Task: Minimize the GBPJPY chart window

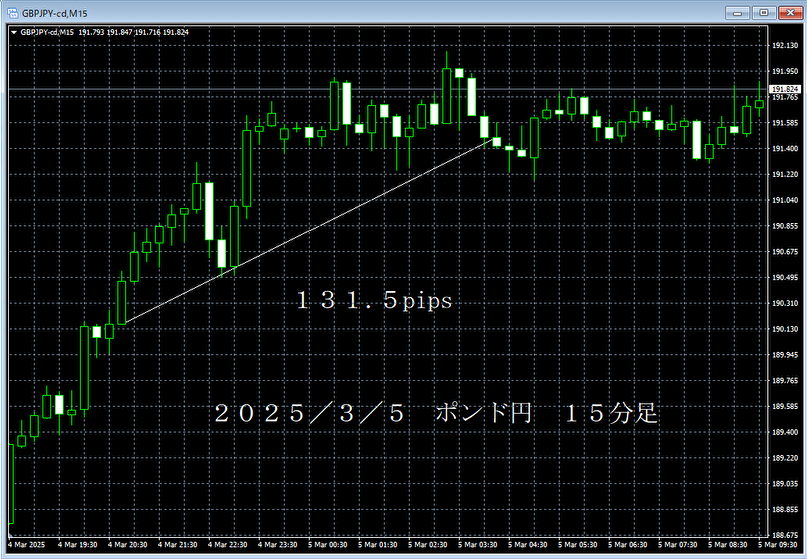Action: click(740, 12)
